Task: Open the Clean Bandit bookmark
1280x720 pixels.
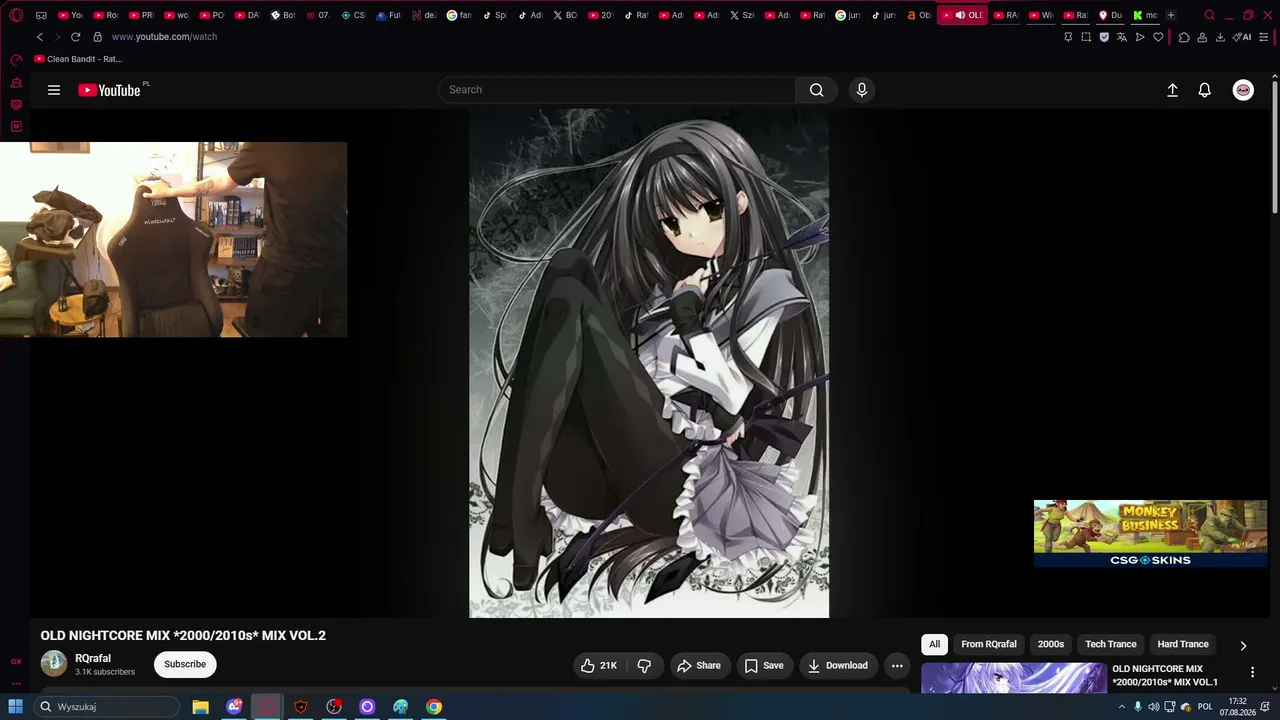Action: (x=78, y=59)
